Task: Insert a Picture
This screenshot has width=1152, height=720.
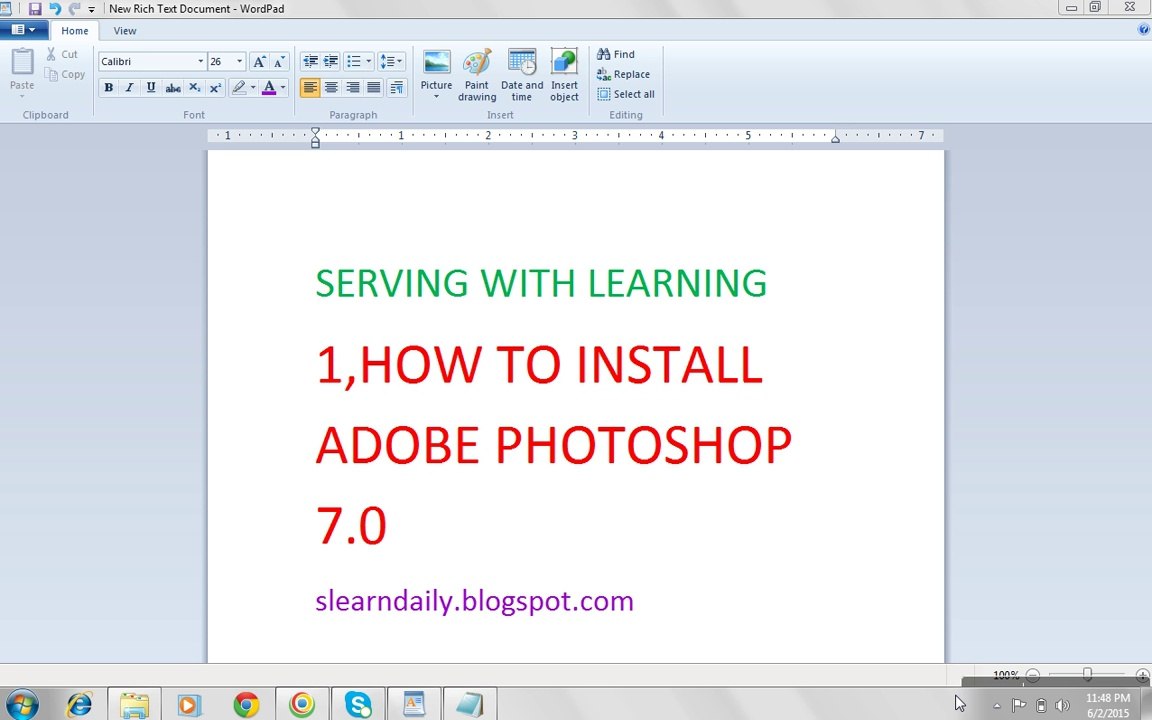Action: tap(436, 68)
